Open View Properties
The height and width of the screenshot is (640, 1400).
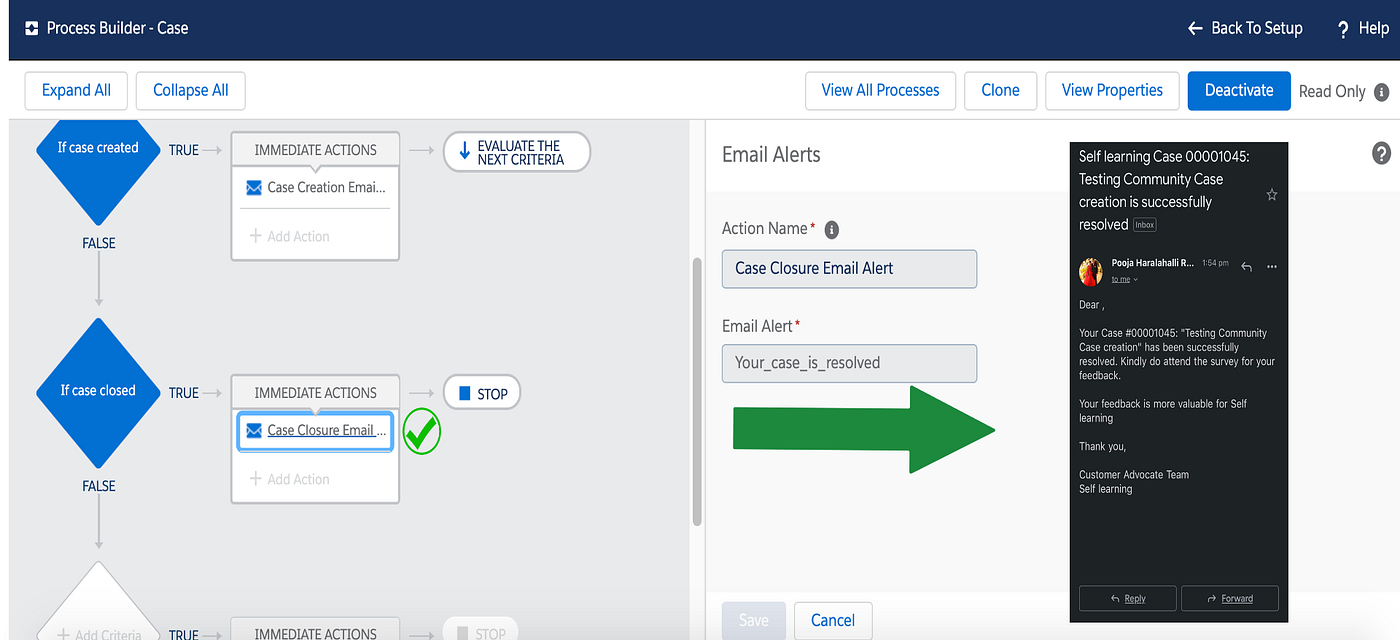(x=1112, y=90)
